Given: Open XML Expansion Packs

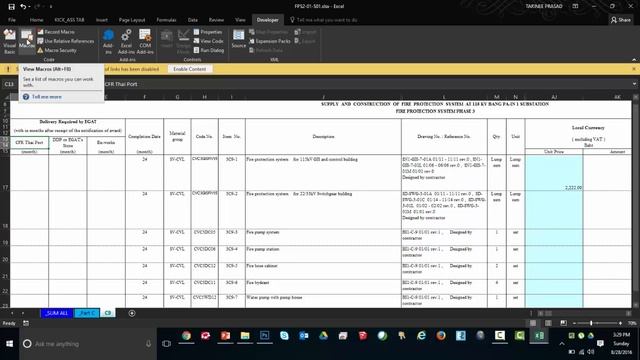Looking at the screenshot, I should [269, 41].
